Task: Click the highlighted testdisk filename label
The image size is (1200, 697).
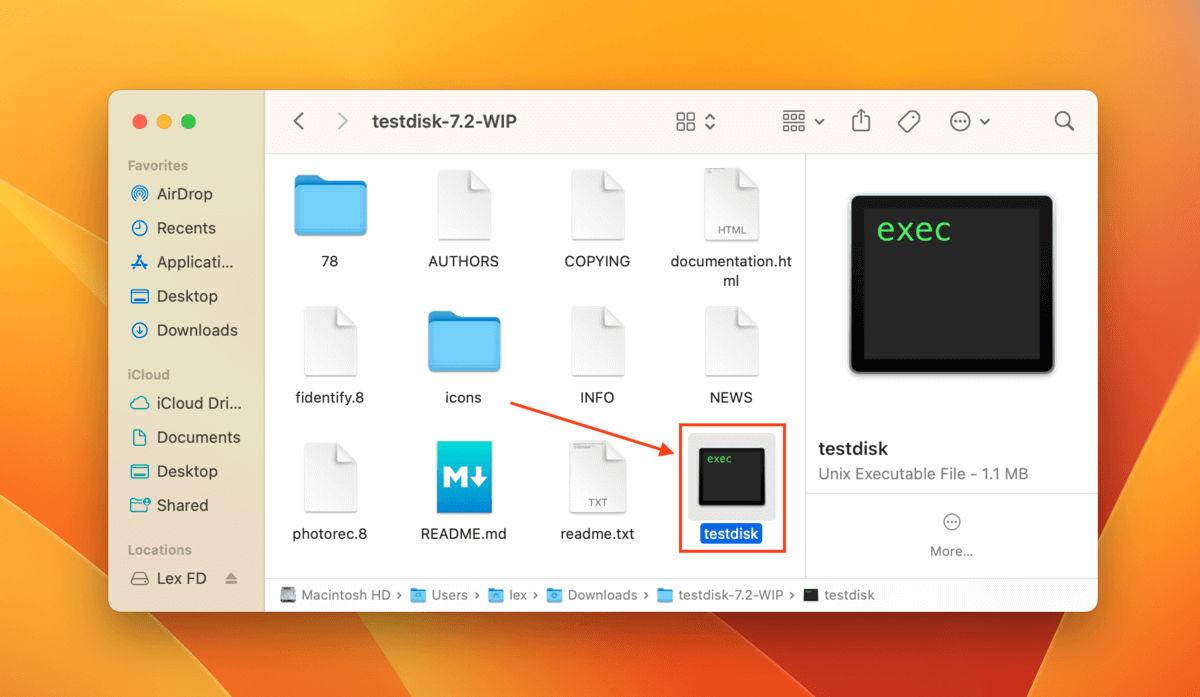Action: pos(731,534)
